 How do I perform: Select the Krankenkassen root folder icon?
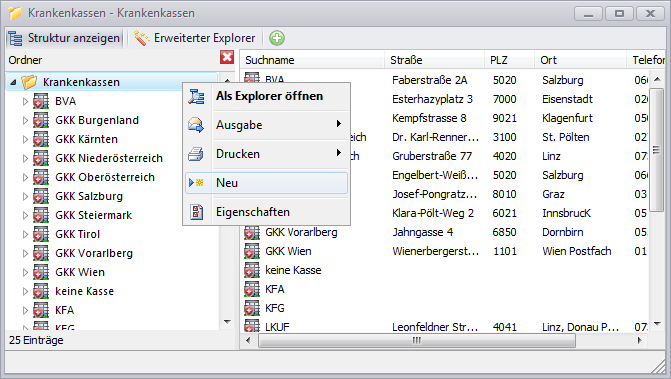pos(29,82)
